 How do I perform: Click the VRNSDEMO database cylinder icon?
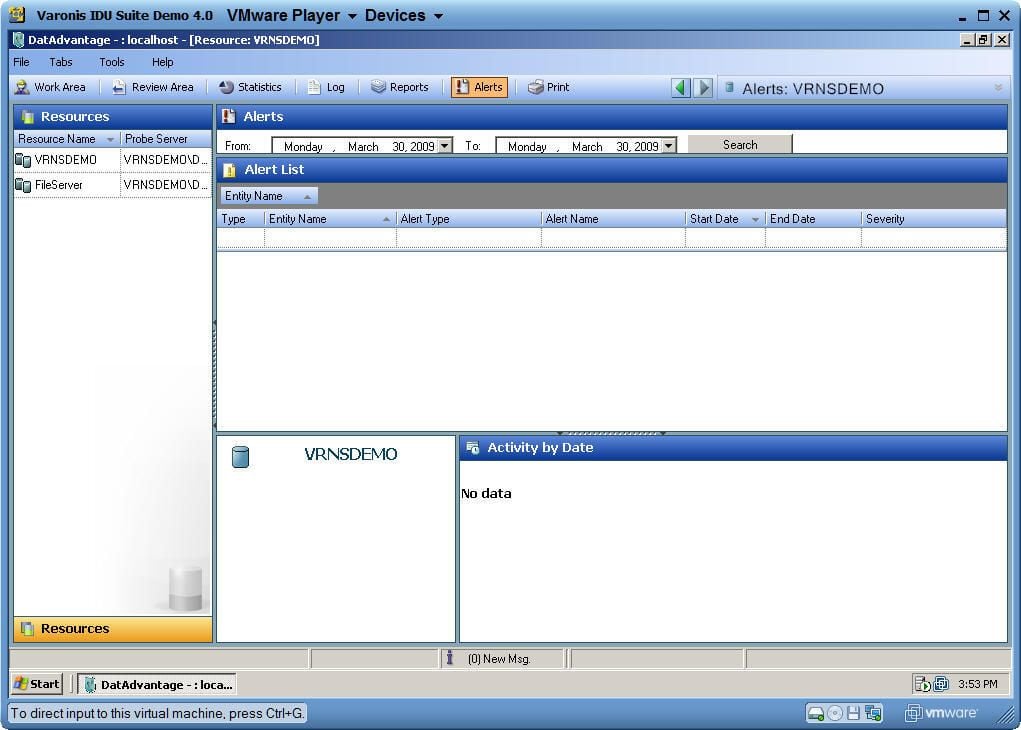click(x=240, y=456)
